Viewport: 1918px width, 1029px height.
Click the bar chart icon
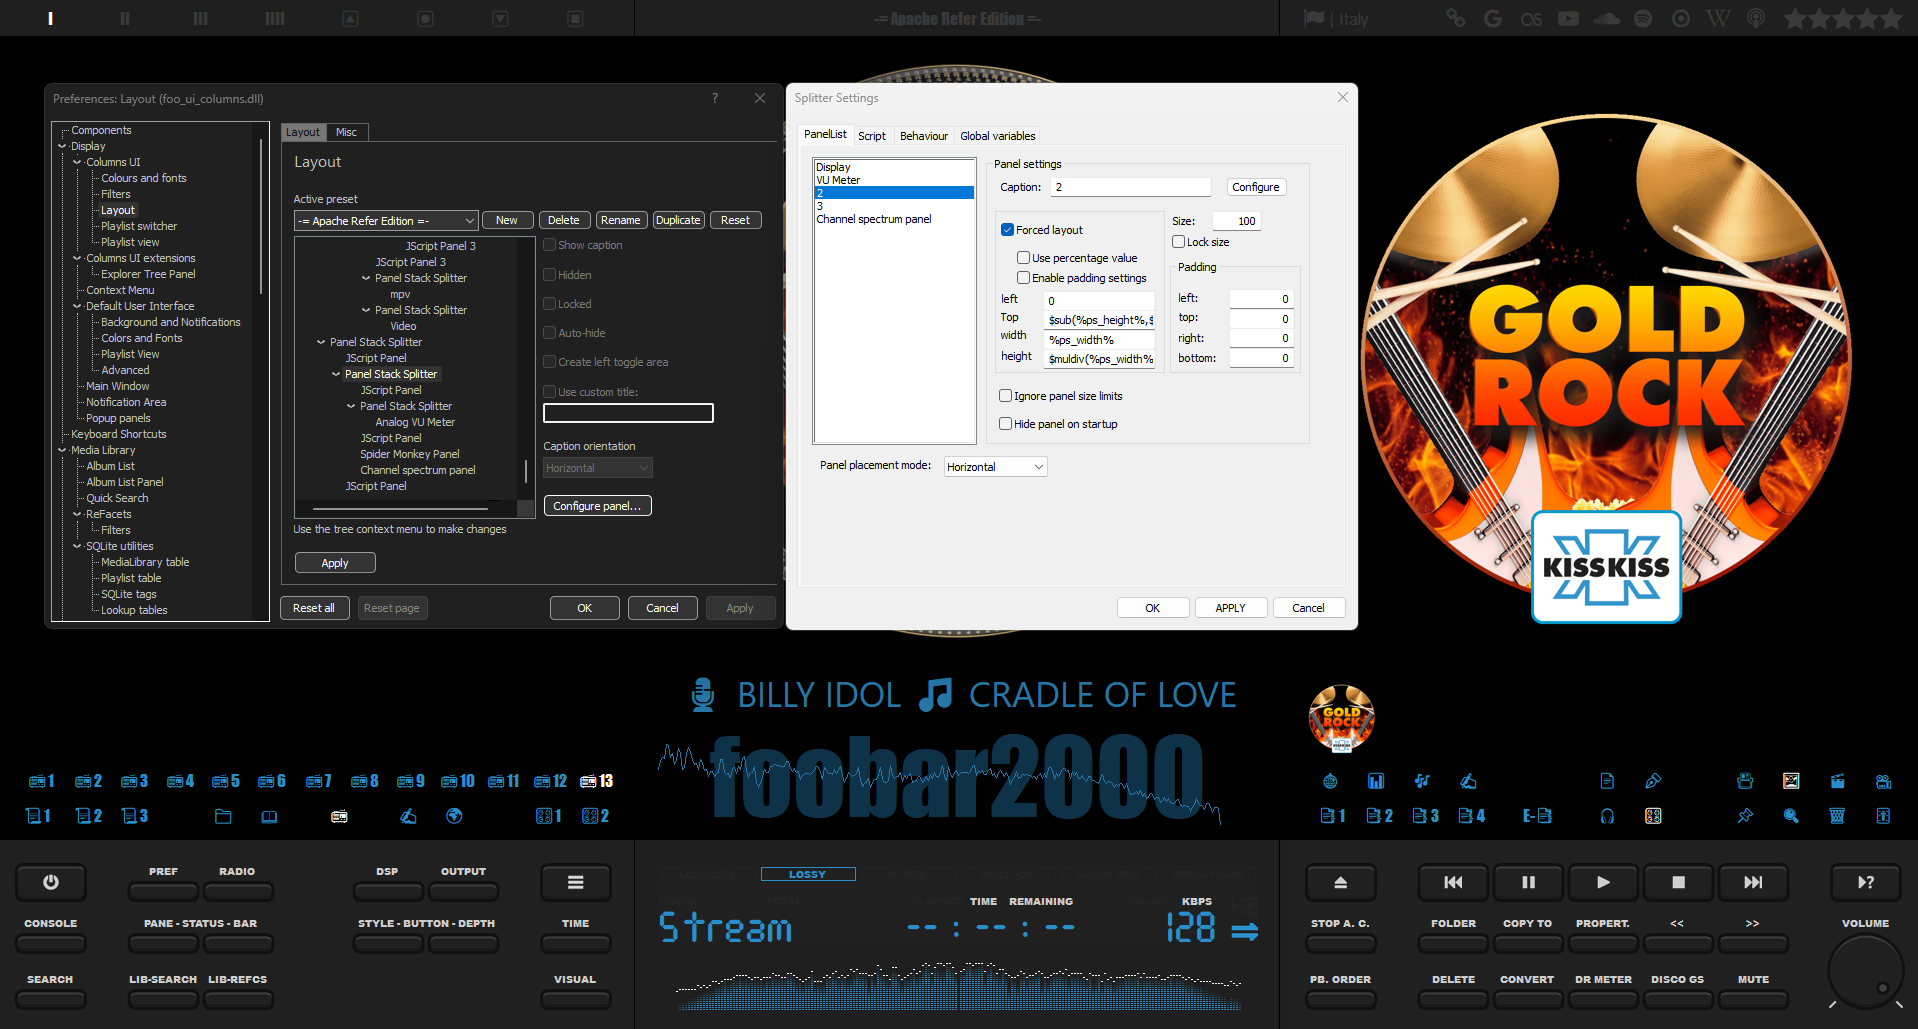click(1376, 781)
